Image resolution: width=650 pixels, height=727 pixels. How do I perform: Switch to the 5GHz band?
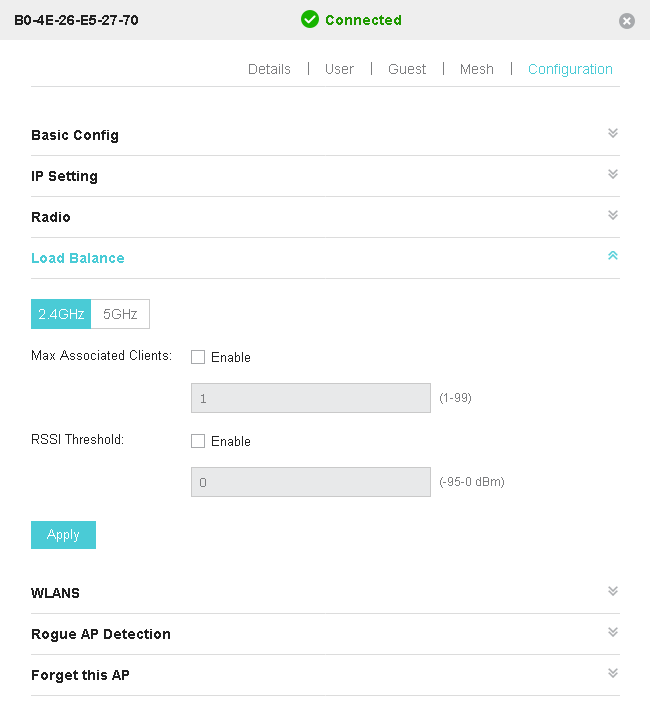coord(120,314)
